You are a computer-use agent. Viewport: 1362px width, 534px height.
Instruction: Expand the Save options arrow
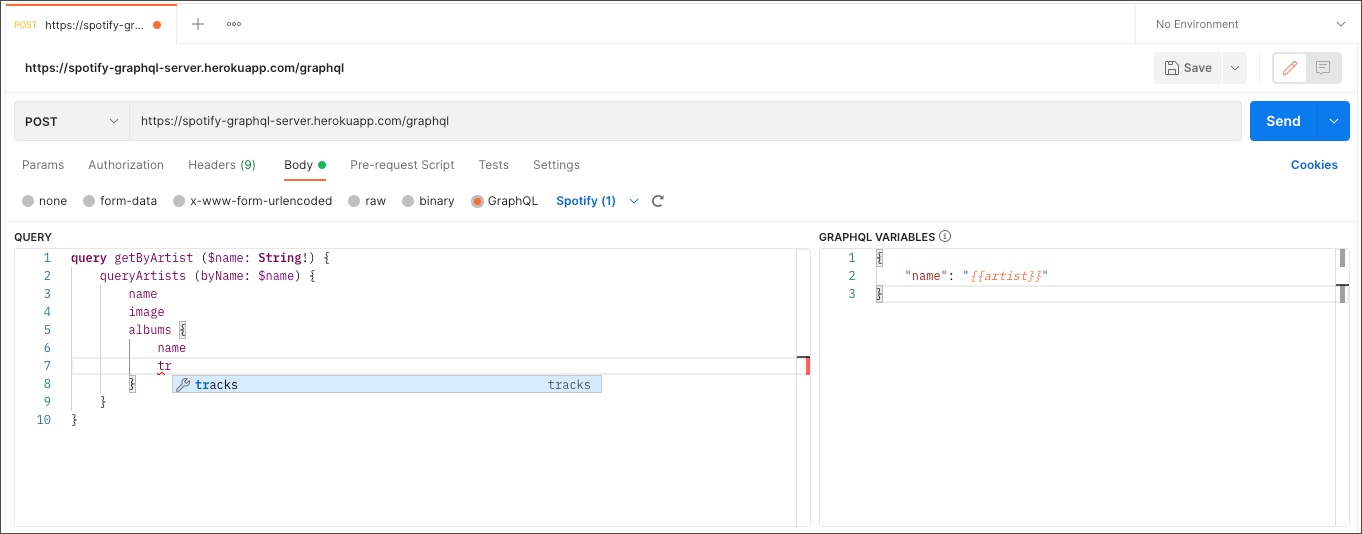point(1235,68)
